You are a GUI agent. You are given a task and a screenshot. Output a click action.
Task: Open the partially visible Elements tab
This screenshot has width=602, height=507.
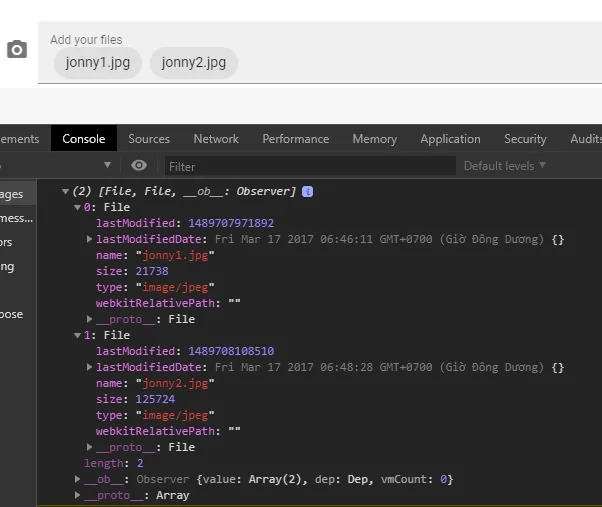[x=20, y=139]
